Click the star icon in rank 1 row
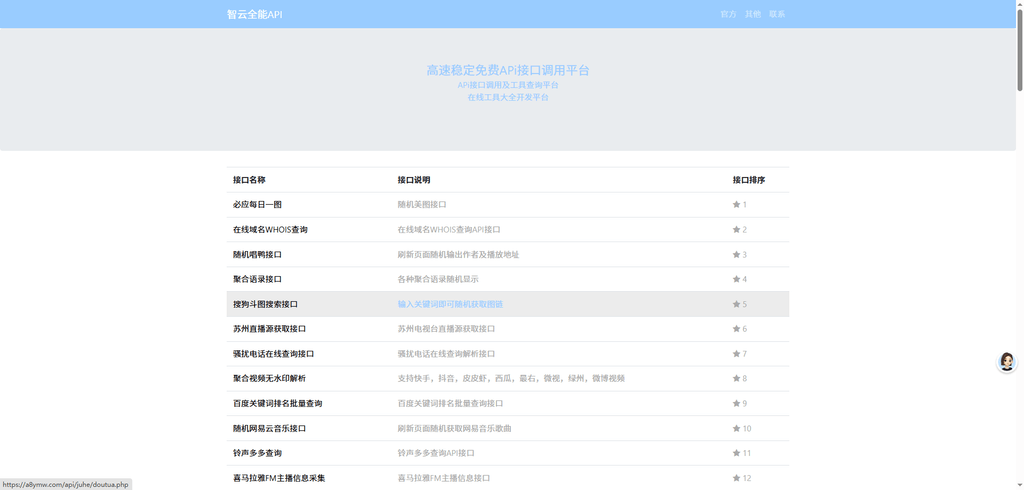 (737, 204)
